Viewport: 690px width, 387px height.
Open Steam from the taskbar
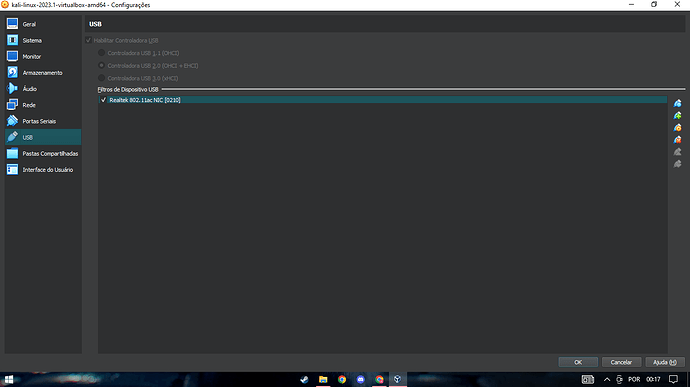[304, 379]
